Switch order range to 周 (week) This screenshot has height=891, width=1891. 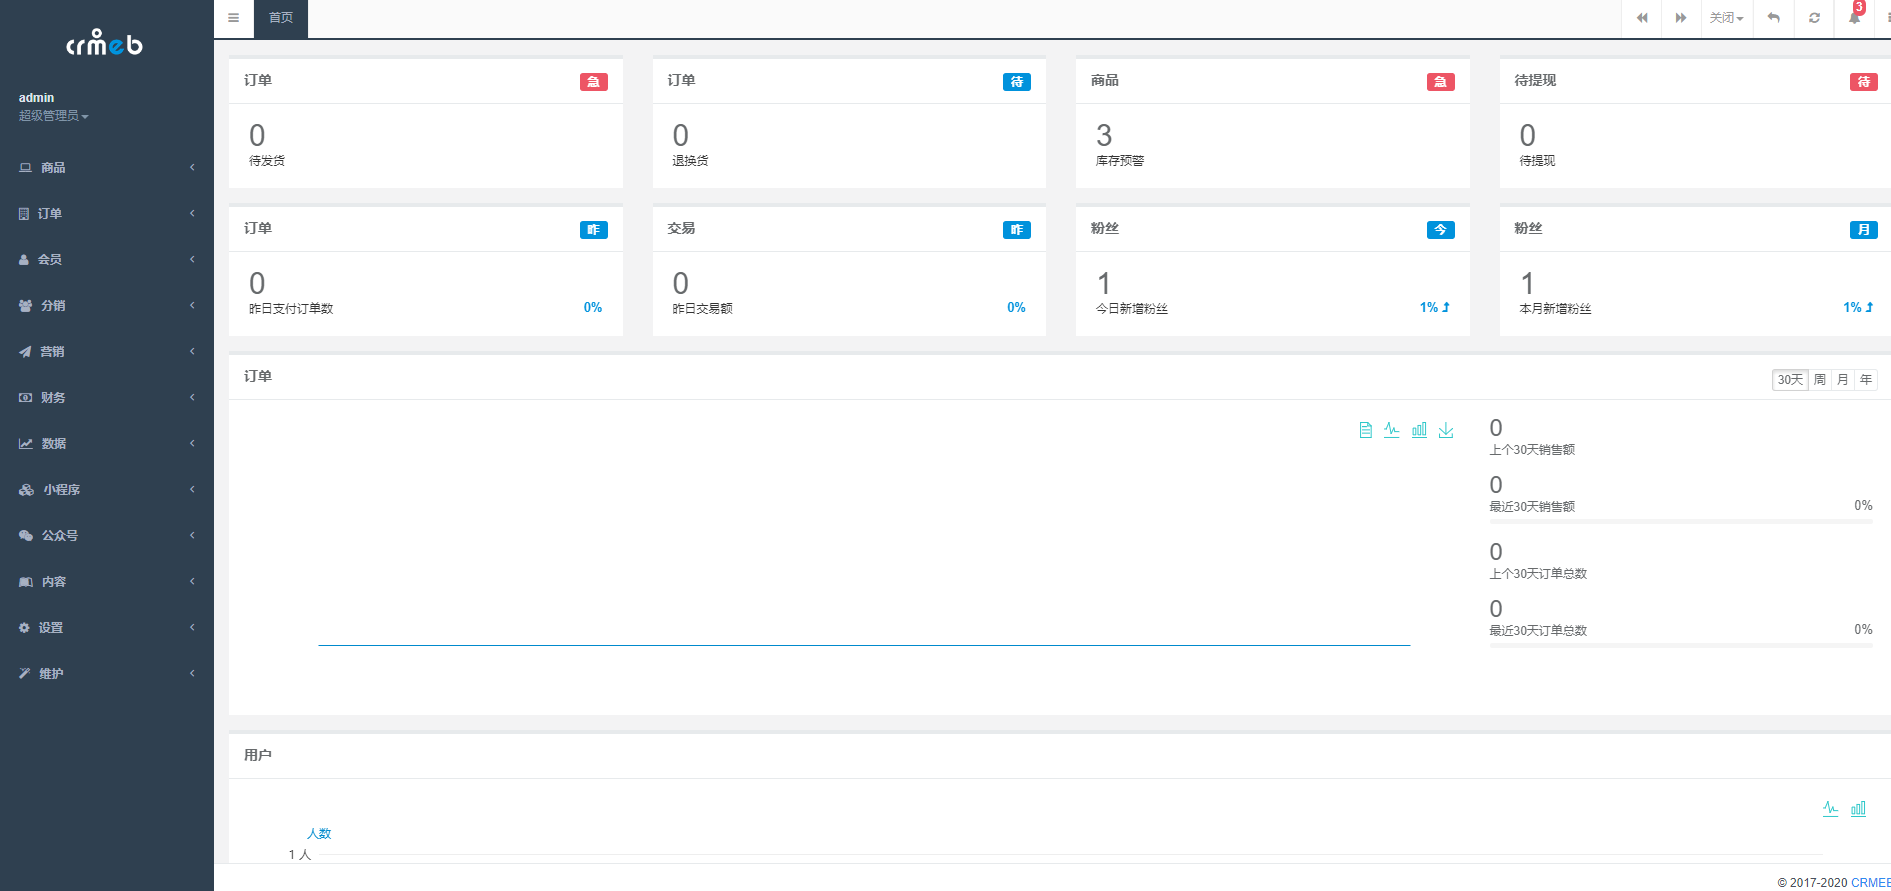coord(1820,380)
